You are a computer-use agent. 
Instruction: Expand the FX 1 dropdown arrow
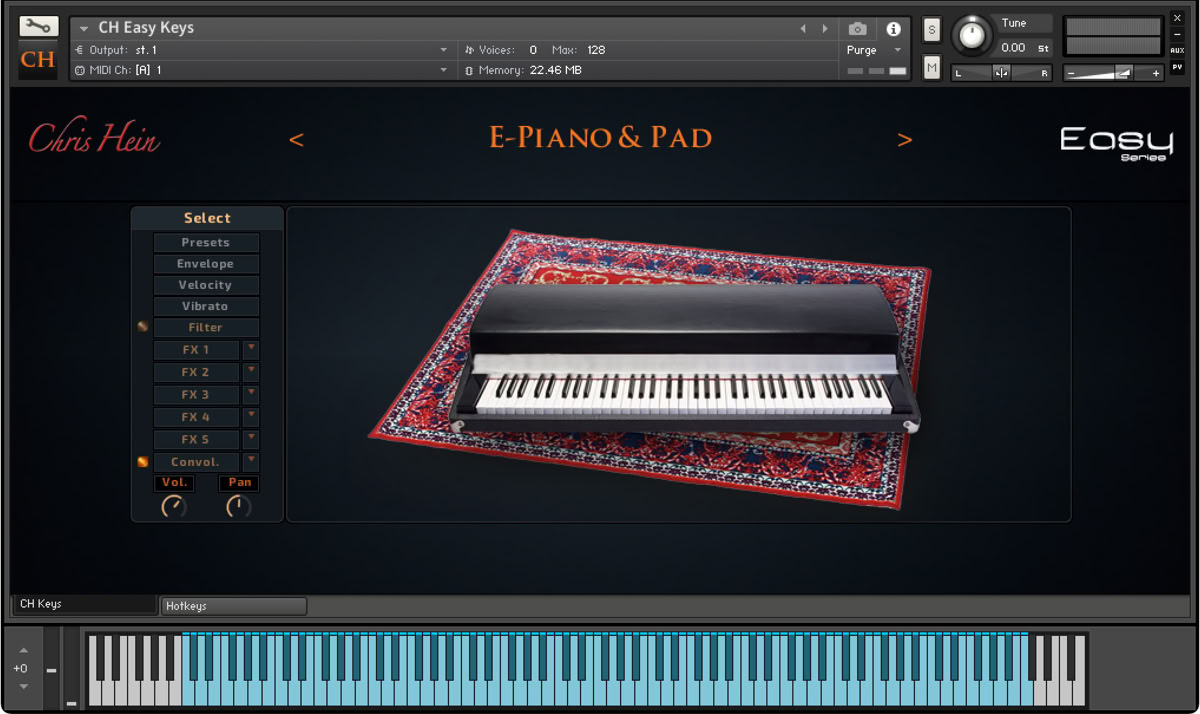click(251, 349)
